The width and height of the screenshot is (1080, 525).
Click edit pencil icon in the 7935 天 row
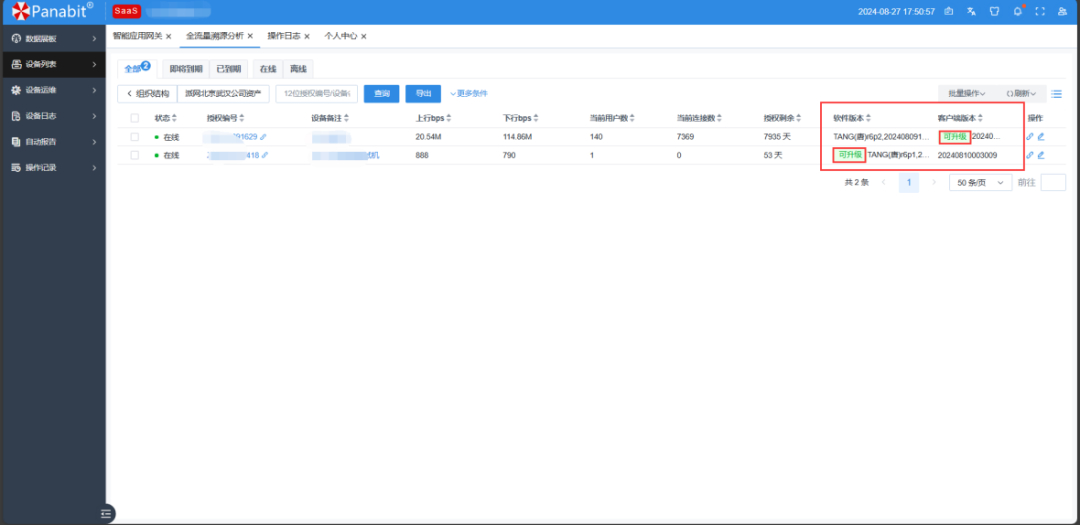[1041, 136]
